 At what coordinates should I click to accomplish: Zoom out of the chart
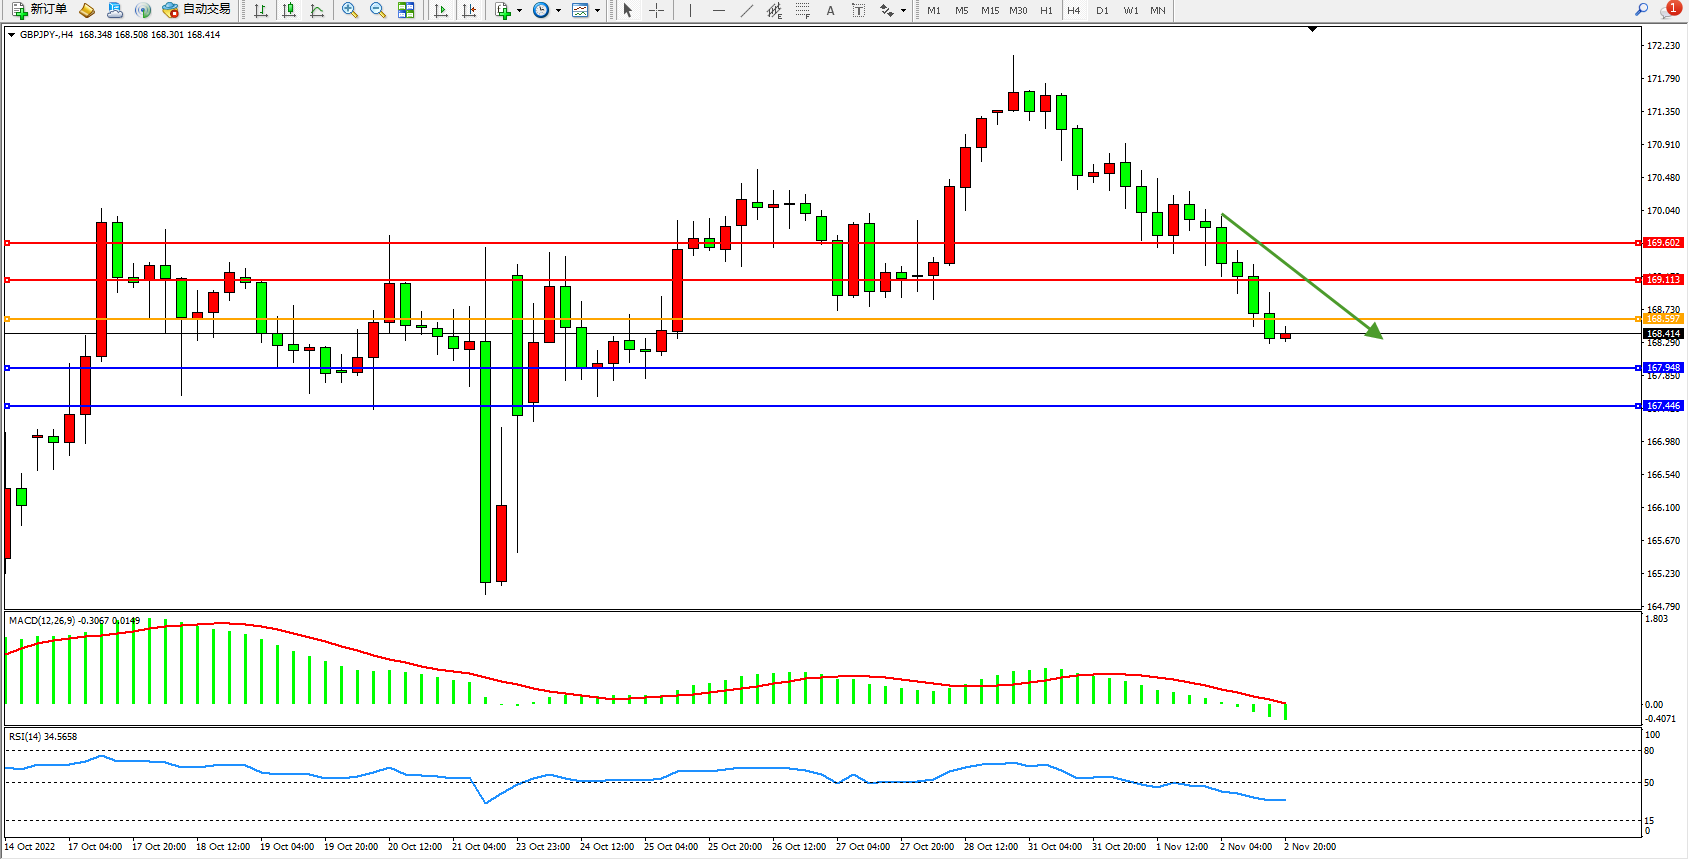[378, 10]
